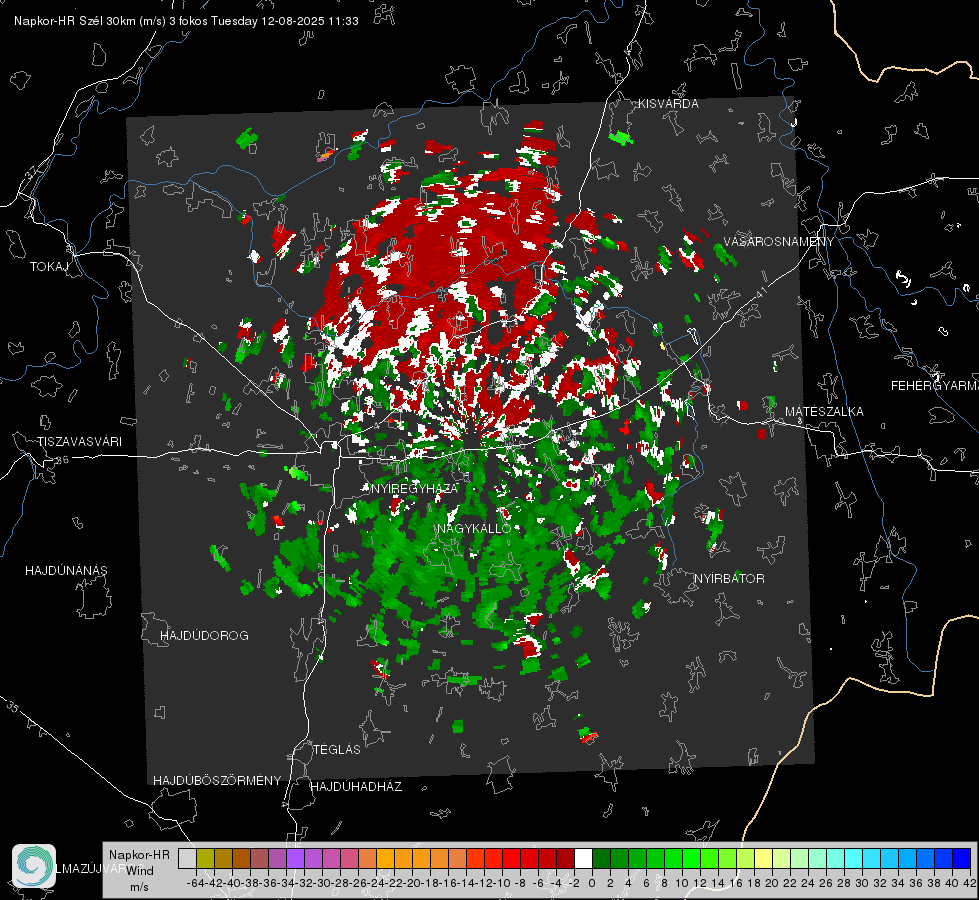This screenshot has height=900, width=979.
Task: Select the NYÍREGYHÁZA city label
Action: click(415, 488)
